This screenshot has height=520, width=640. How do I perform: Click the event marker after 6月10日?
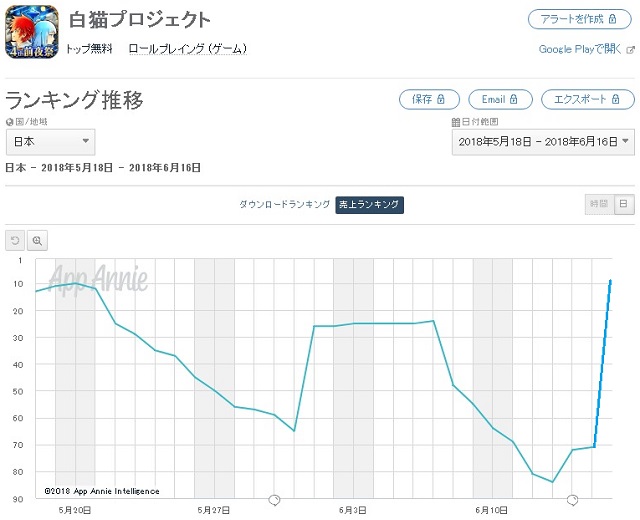tap(573, 499)
